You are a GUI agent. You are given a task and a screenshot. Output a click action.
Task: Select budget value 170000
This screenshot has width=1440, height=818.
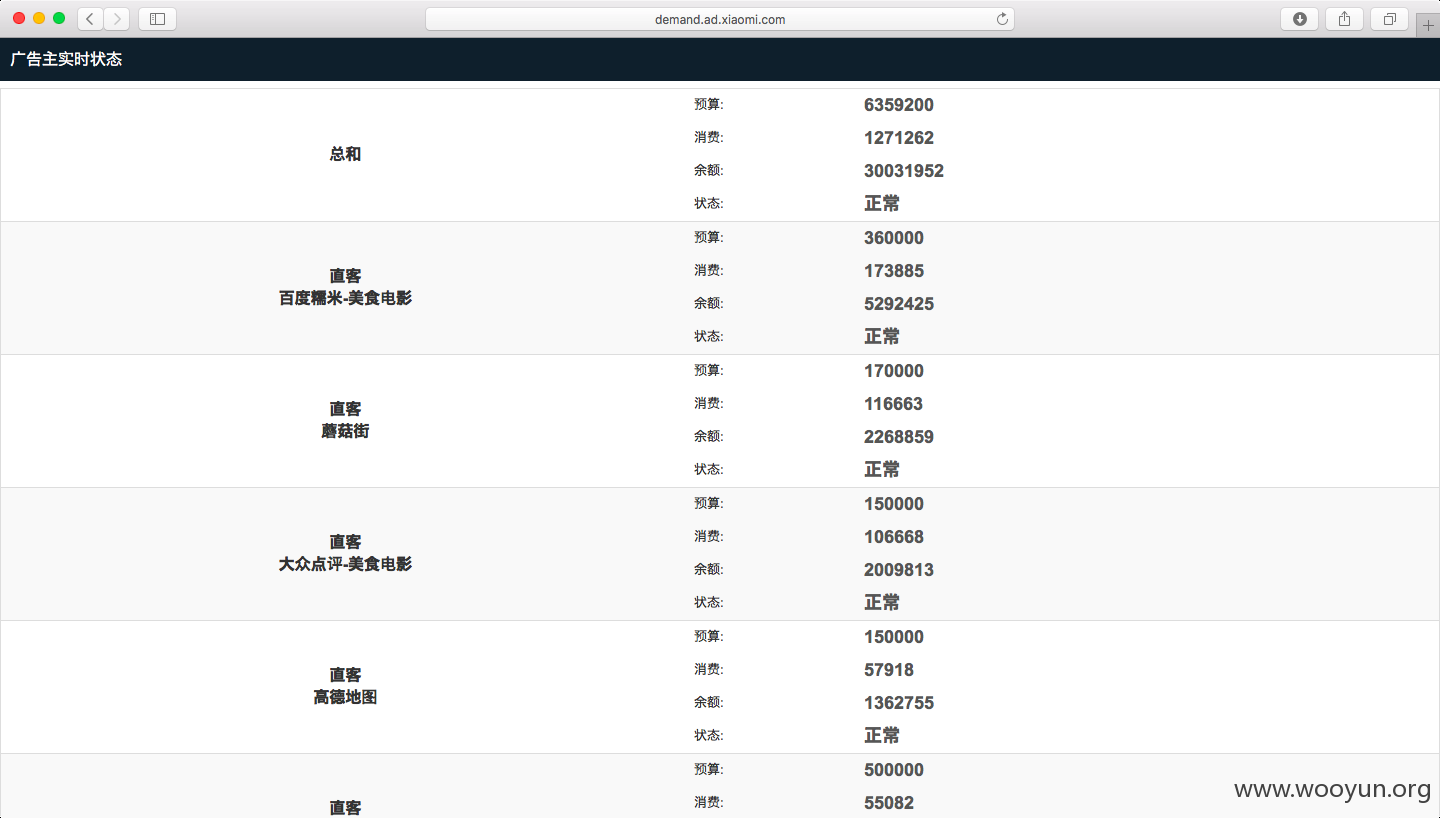point(894,371)
